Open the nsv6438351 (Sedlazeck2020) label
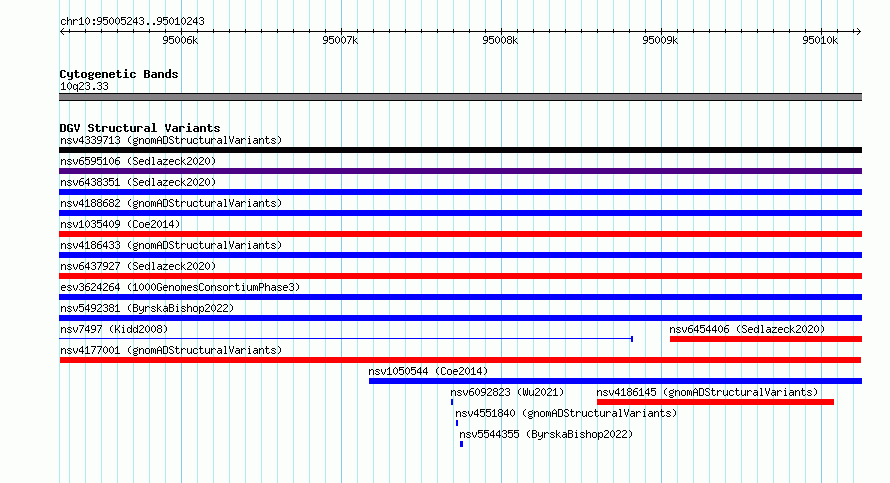This screenshot has height=483, width=890. (138, 182)
